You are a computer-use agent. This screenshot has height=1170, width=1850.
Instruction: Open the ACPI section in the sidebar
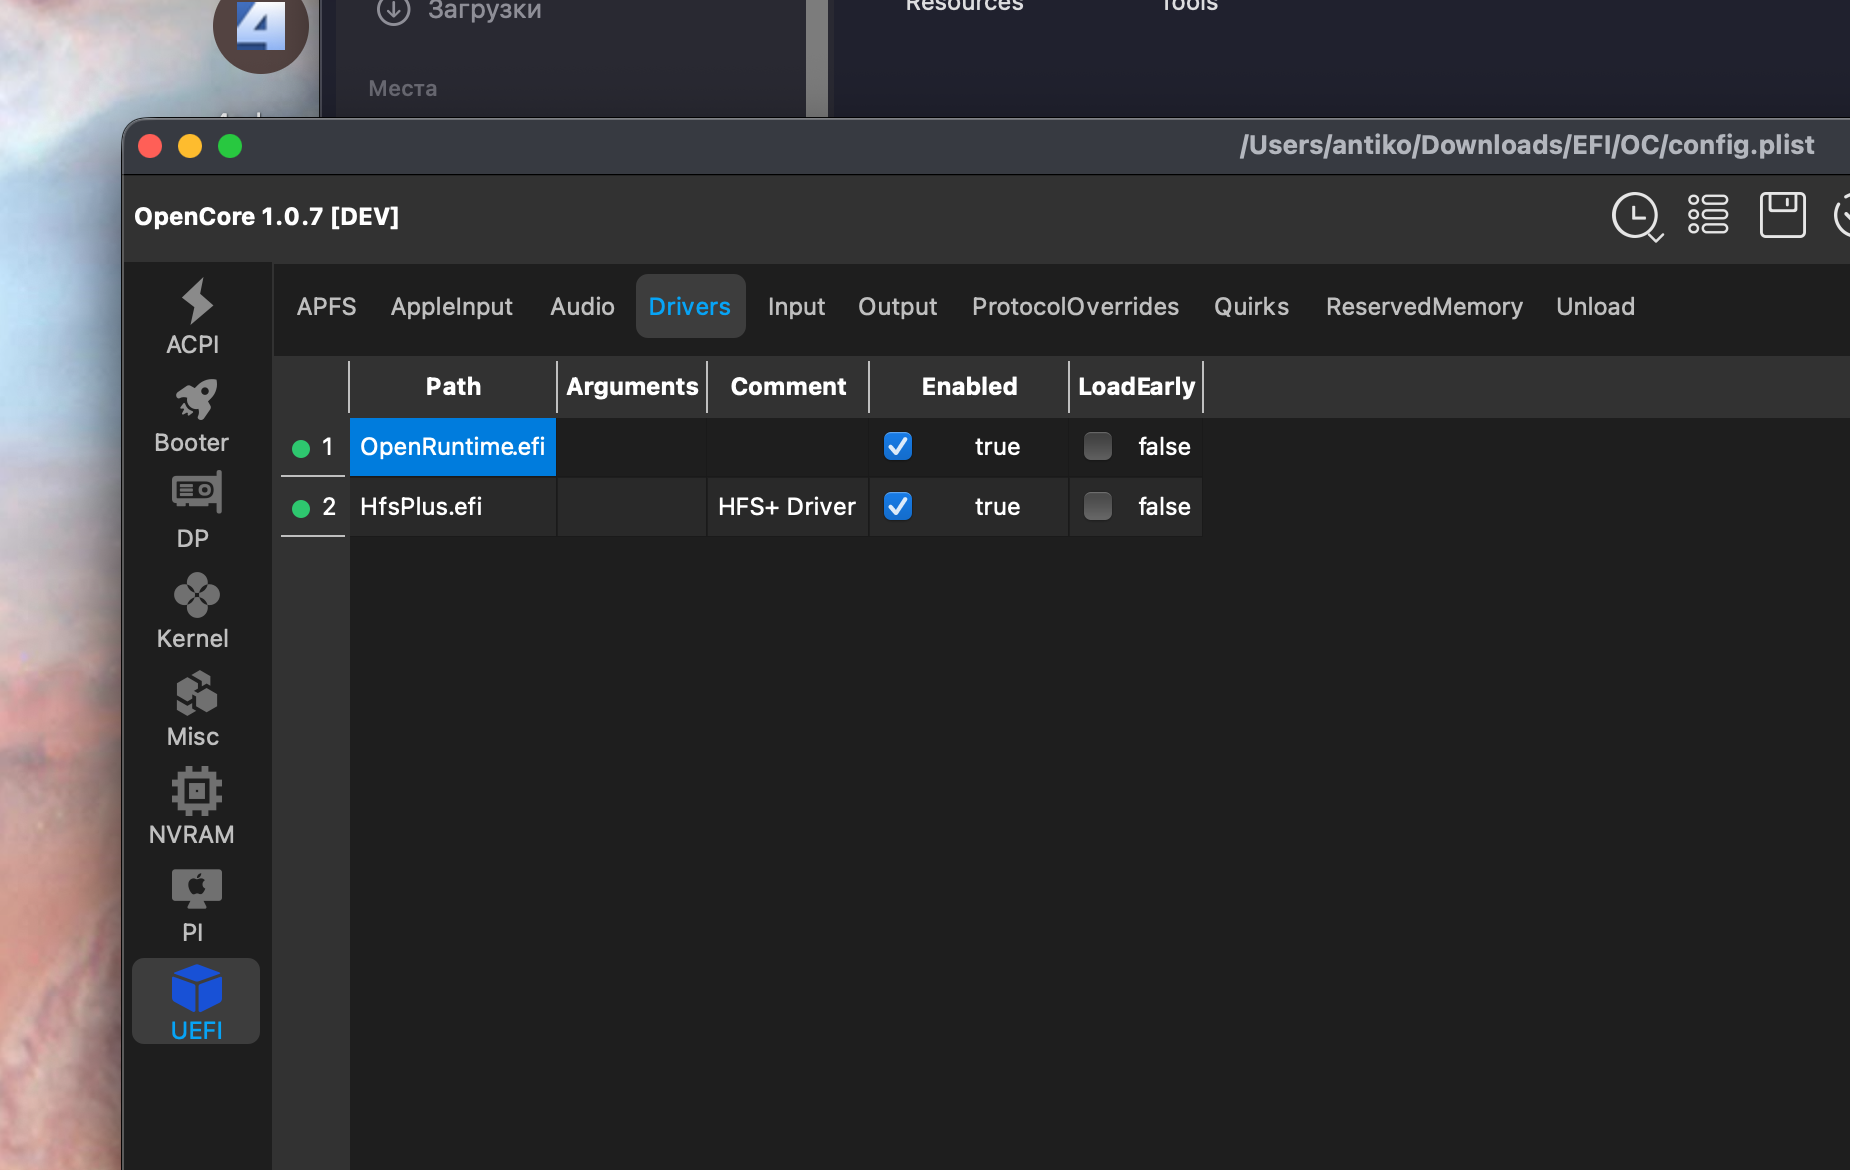(193, 317)
